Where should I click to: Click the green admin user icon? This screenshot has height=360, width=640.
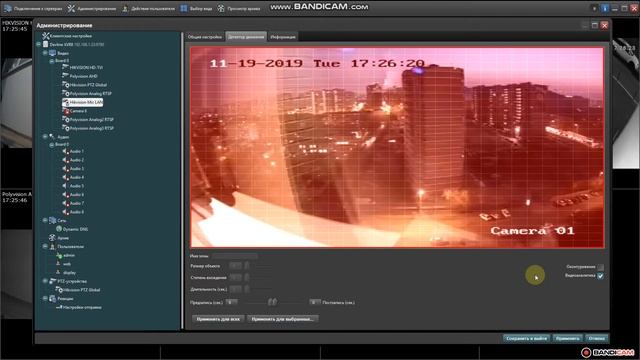[x=58, y=255]
